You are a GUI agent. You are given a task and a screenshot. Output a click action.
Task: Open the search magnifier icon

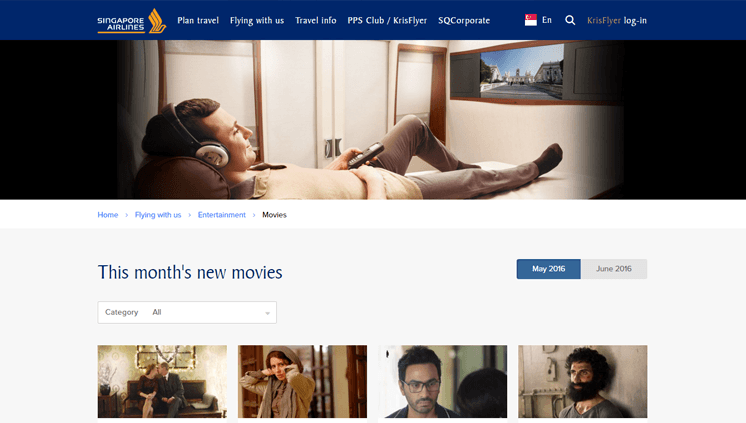click(570, 20)
